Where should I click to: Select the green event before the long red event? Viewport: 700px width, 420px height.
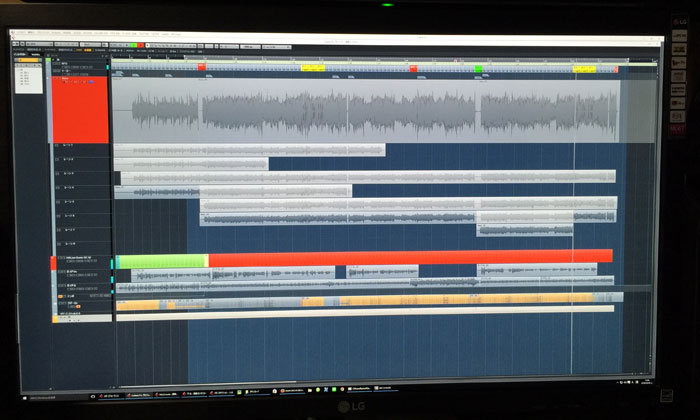coord(162,261)
